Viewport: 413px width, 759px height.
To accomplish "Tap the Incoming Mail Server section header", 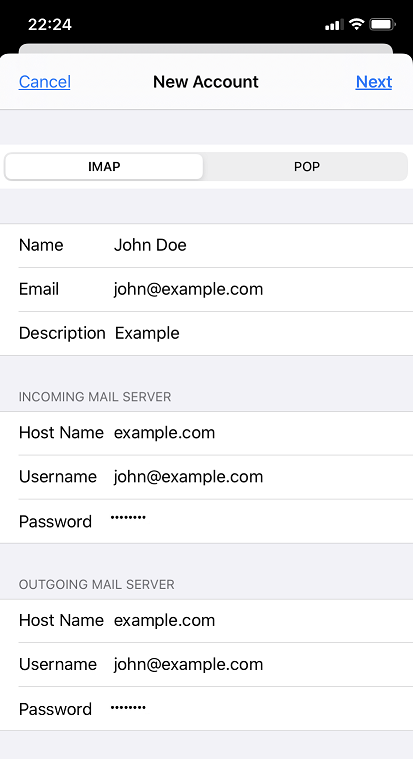I will 95,397.
